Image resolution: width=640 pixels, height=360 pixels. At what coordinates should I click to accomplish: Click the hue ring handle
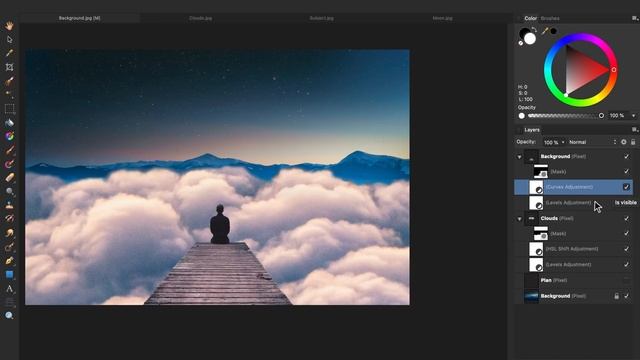613,70
